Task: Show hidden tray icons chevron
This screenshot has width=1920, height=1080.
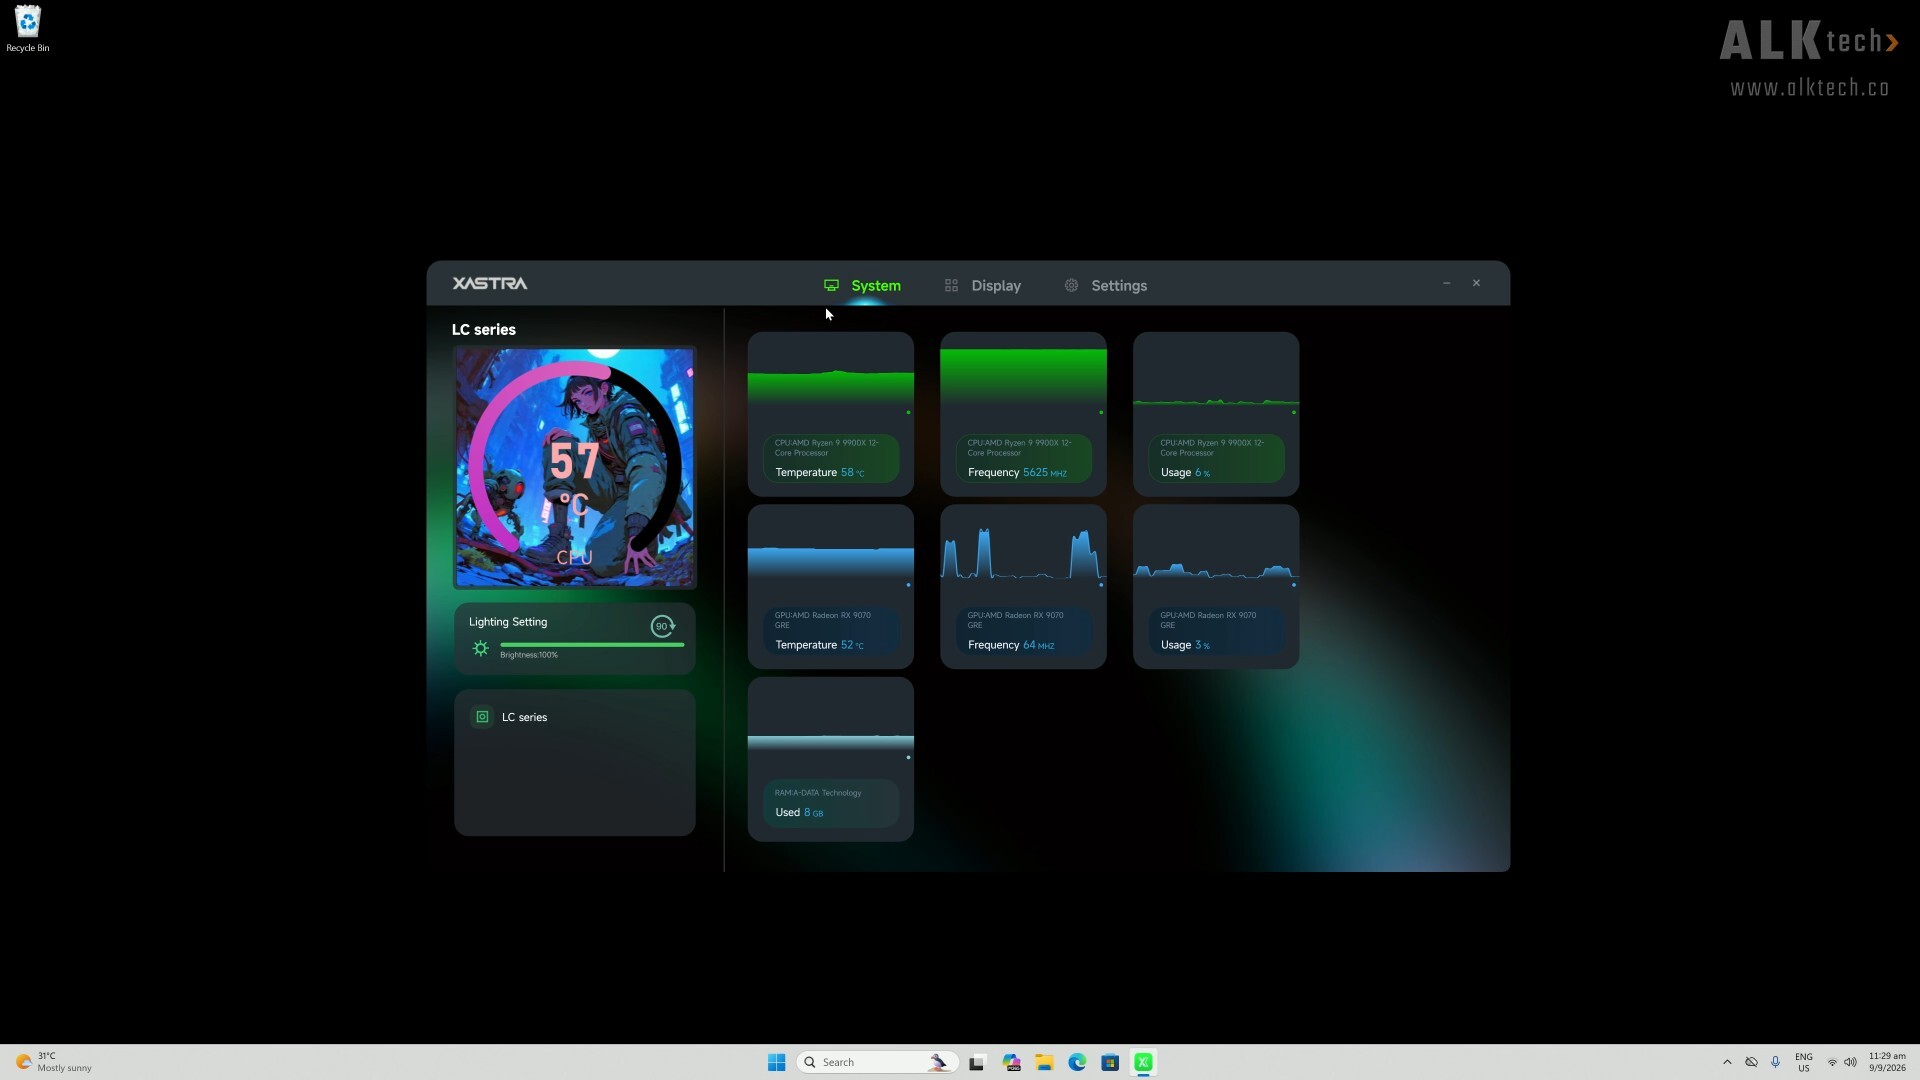Action: tap(1727, 1062)
